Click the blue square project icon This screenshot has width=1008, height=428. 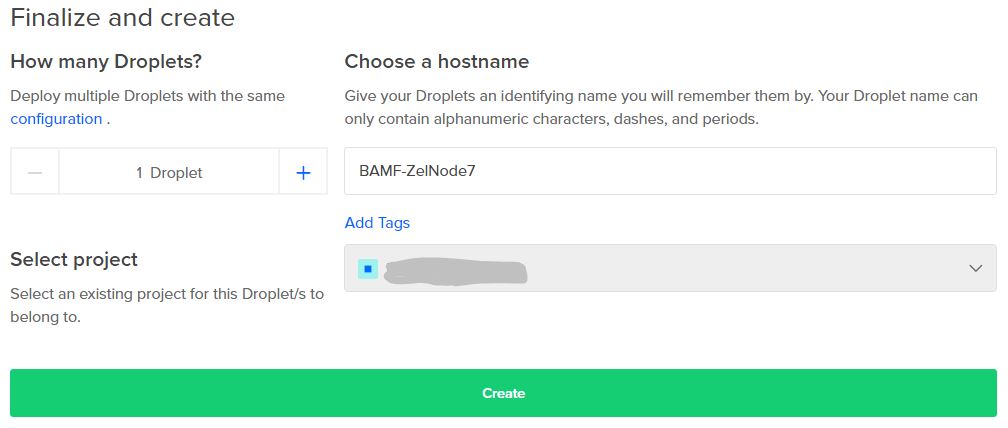pos(368,269)
